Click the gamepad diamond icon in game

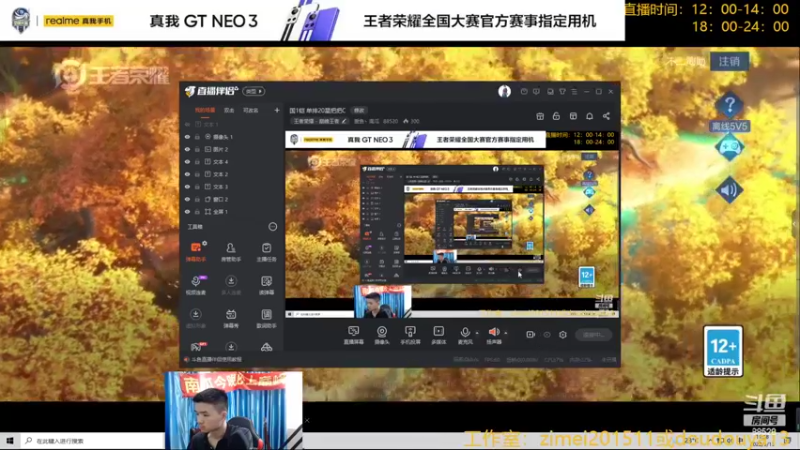point(729,147)
